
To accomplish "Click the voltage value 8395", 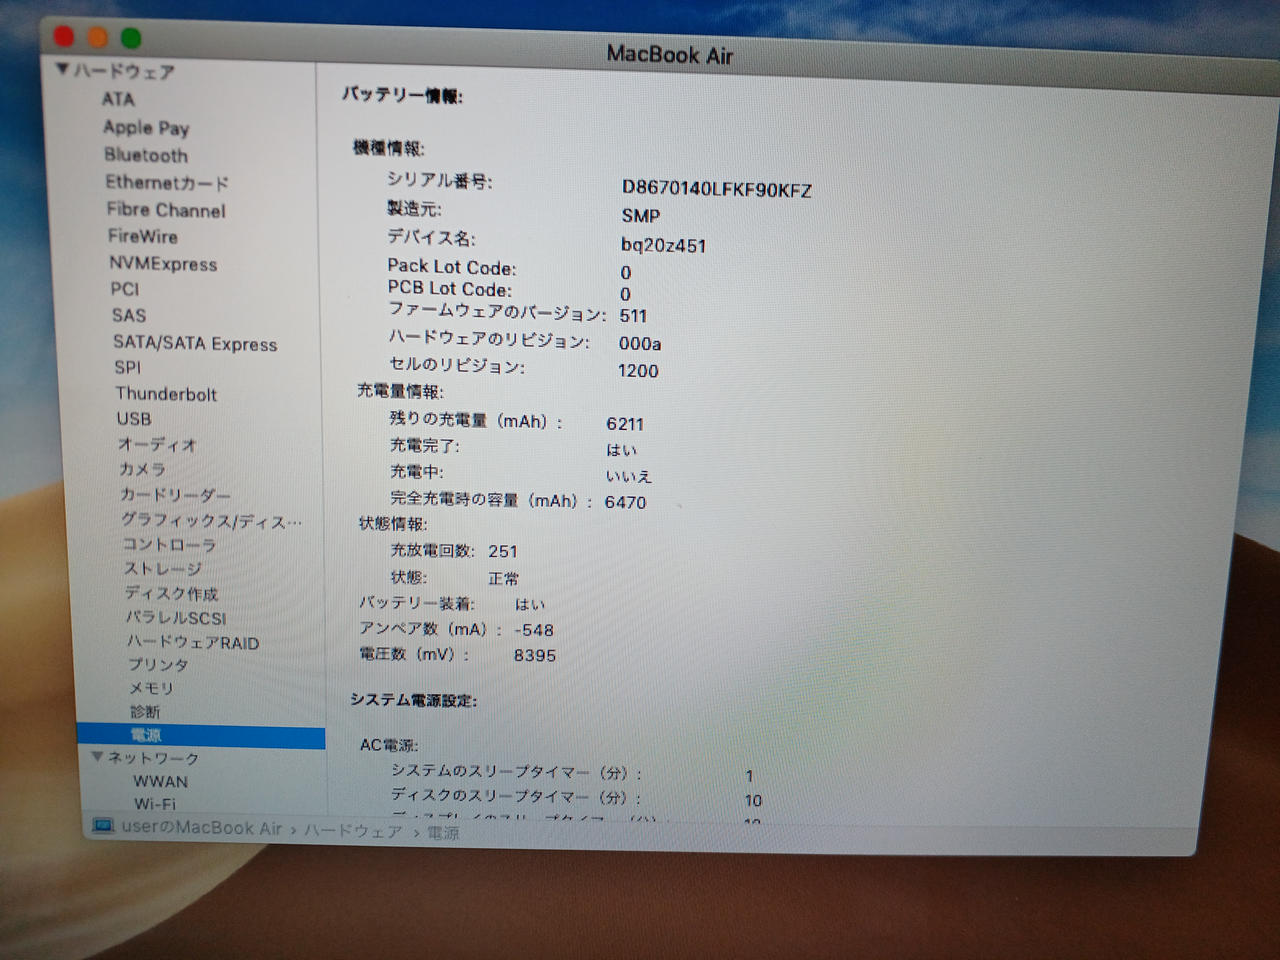I will (x=535, y=656).
